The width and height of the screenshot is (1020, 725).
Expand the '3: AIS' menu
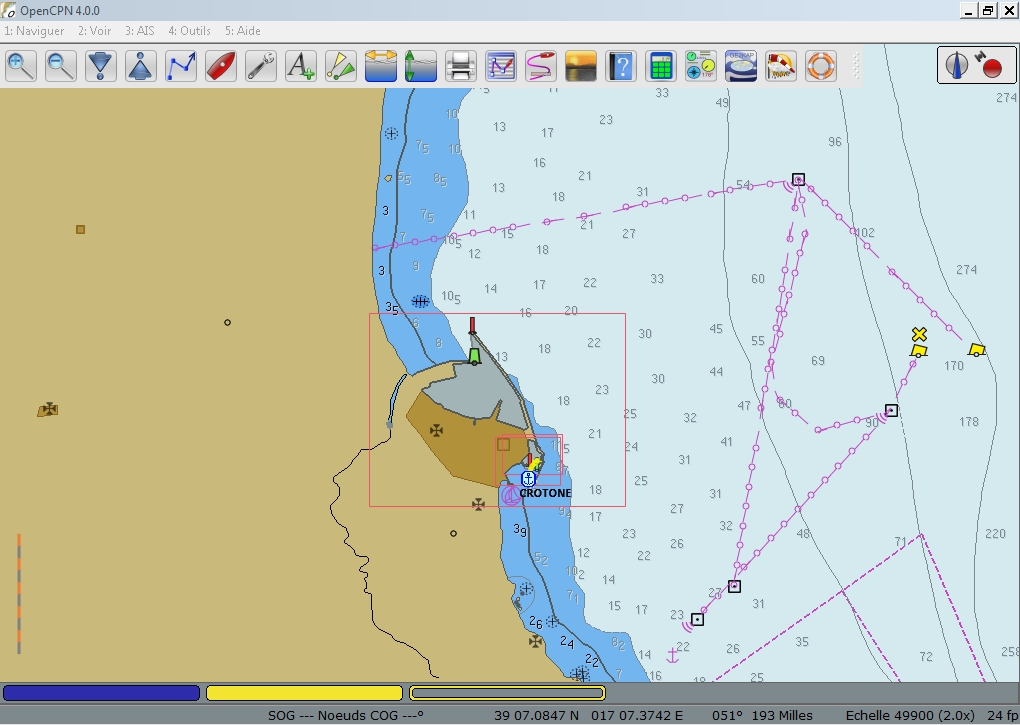click(x=140, y=31)
